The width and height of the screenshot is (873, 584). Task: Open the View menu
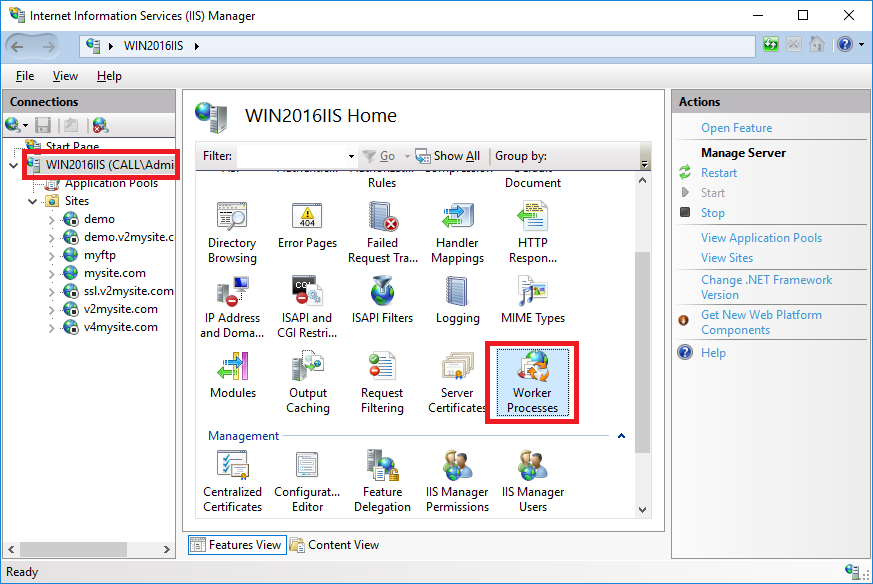65,76
